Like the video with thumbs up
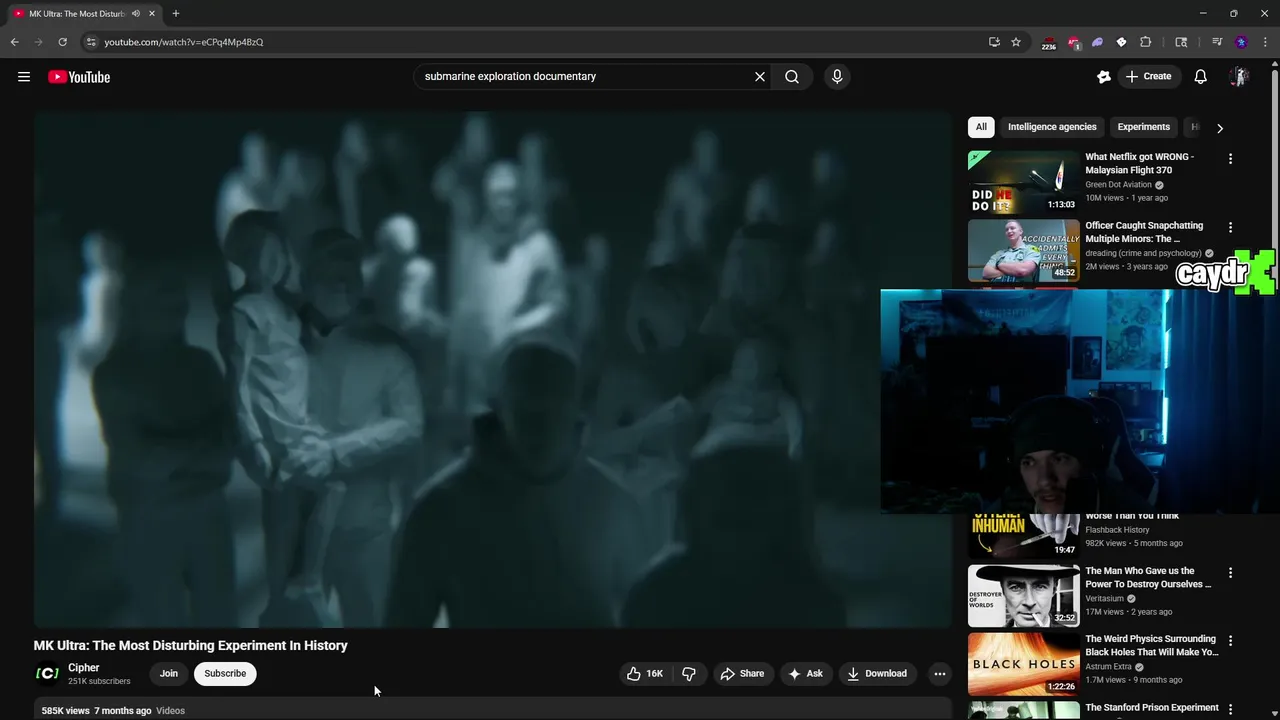Viewport: 1280px width, 720px height. tap(645, 674)
